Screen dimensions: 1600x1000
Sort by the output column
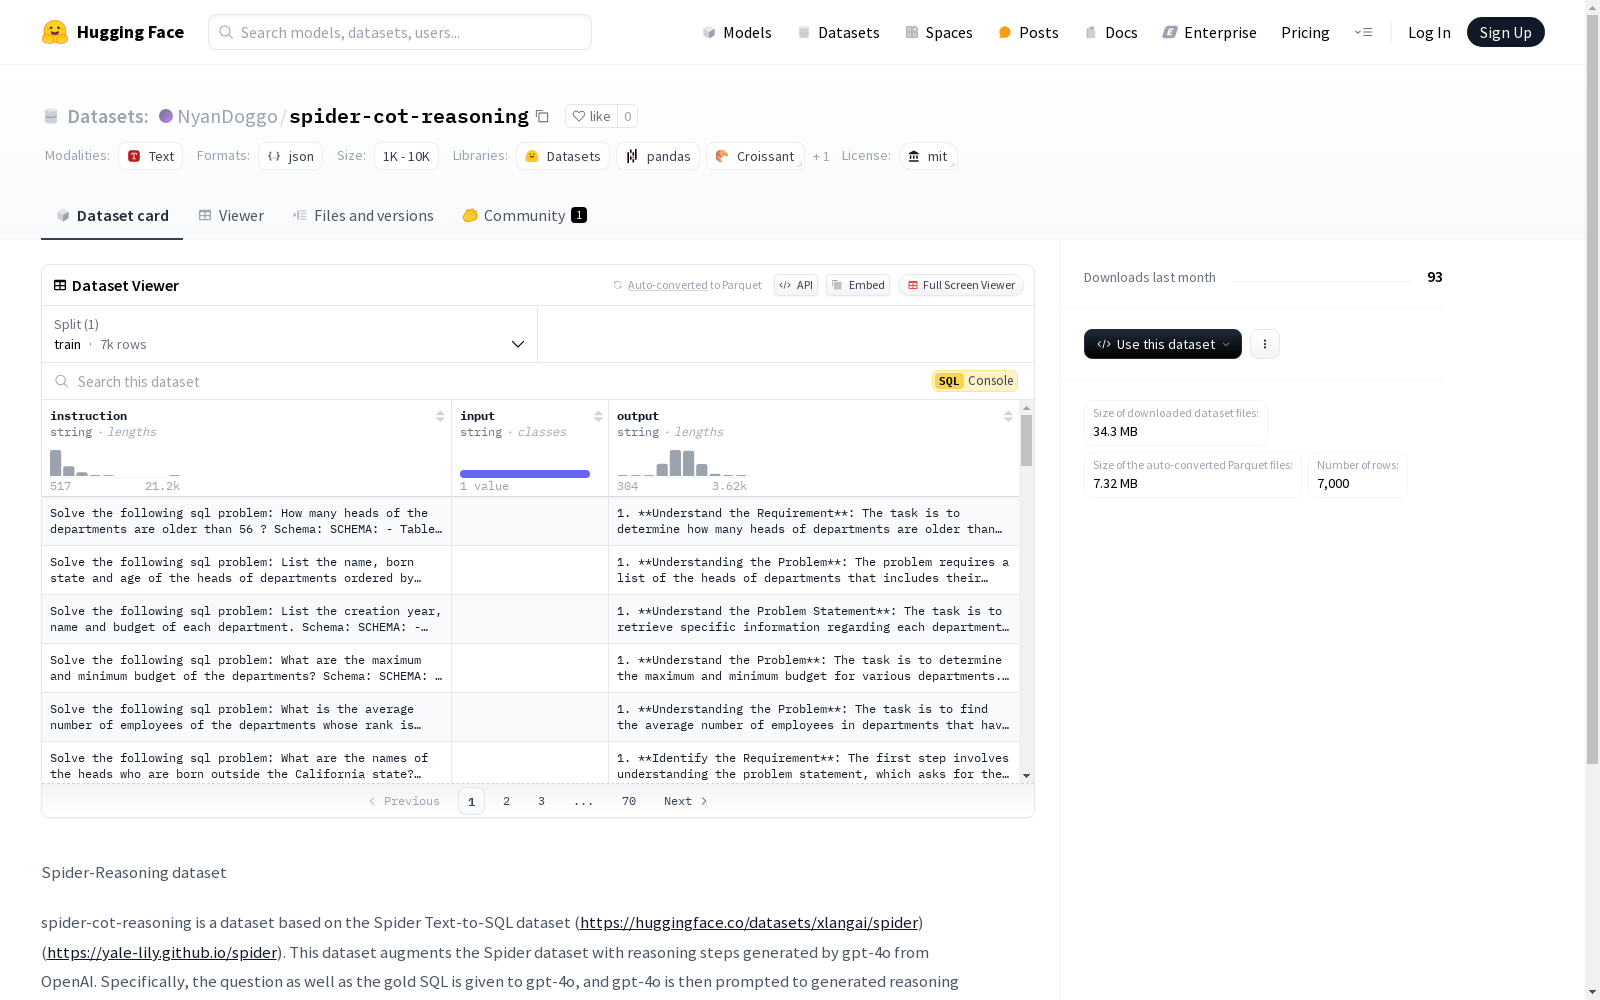(1008, 416)
